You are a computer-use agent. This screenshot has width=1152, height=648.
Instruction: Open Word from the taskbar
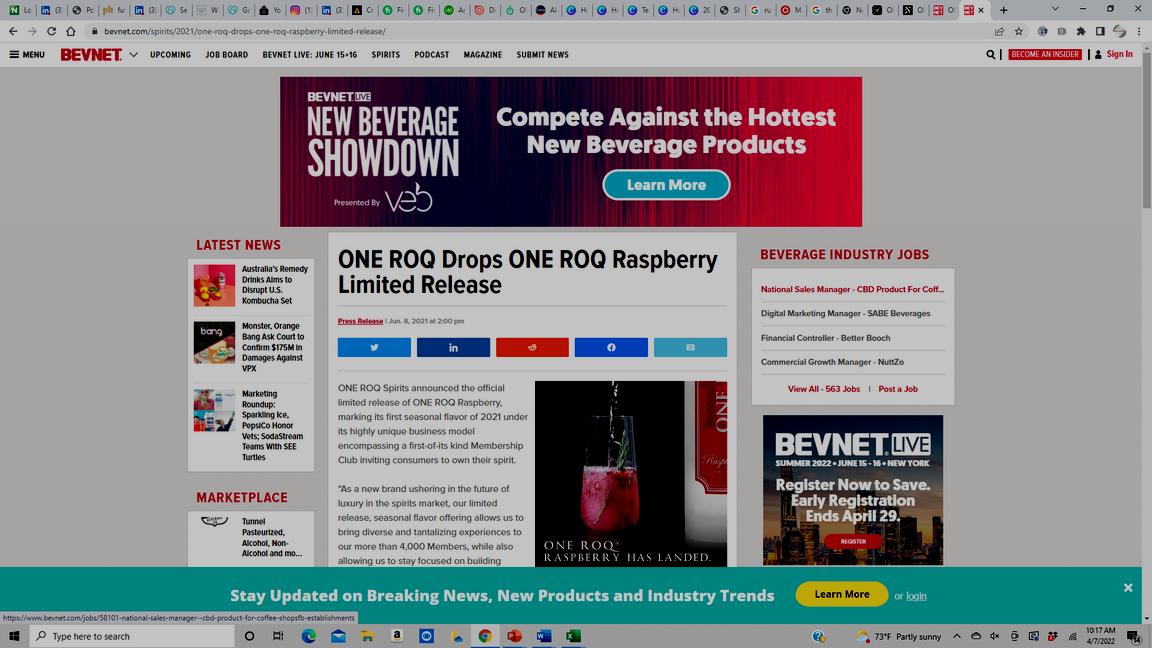coord(544,636)
